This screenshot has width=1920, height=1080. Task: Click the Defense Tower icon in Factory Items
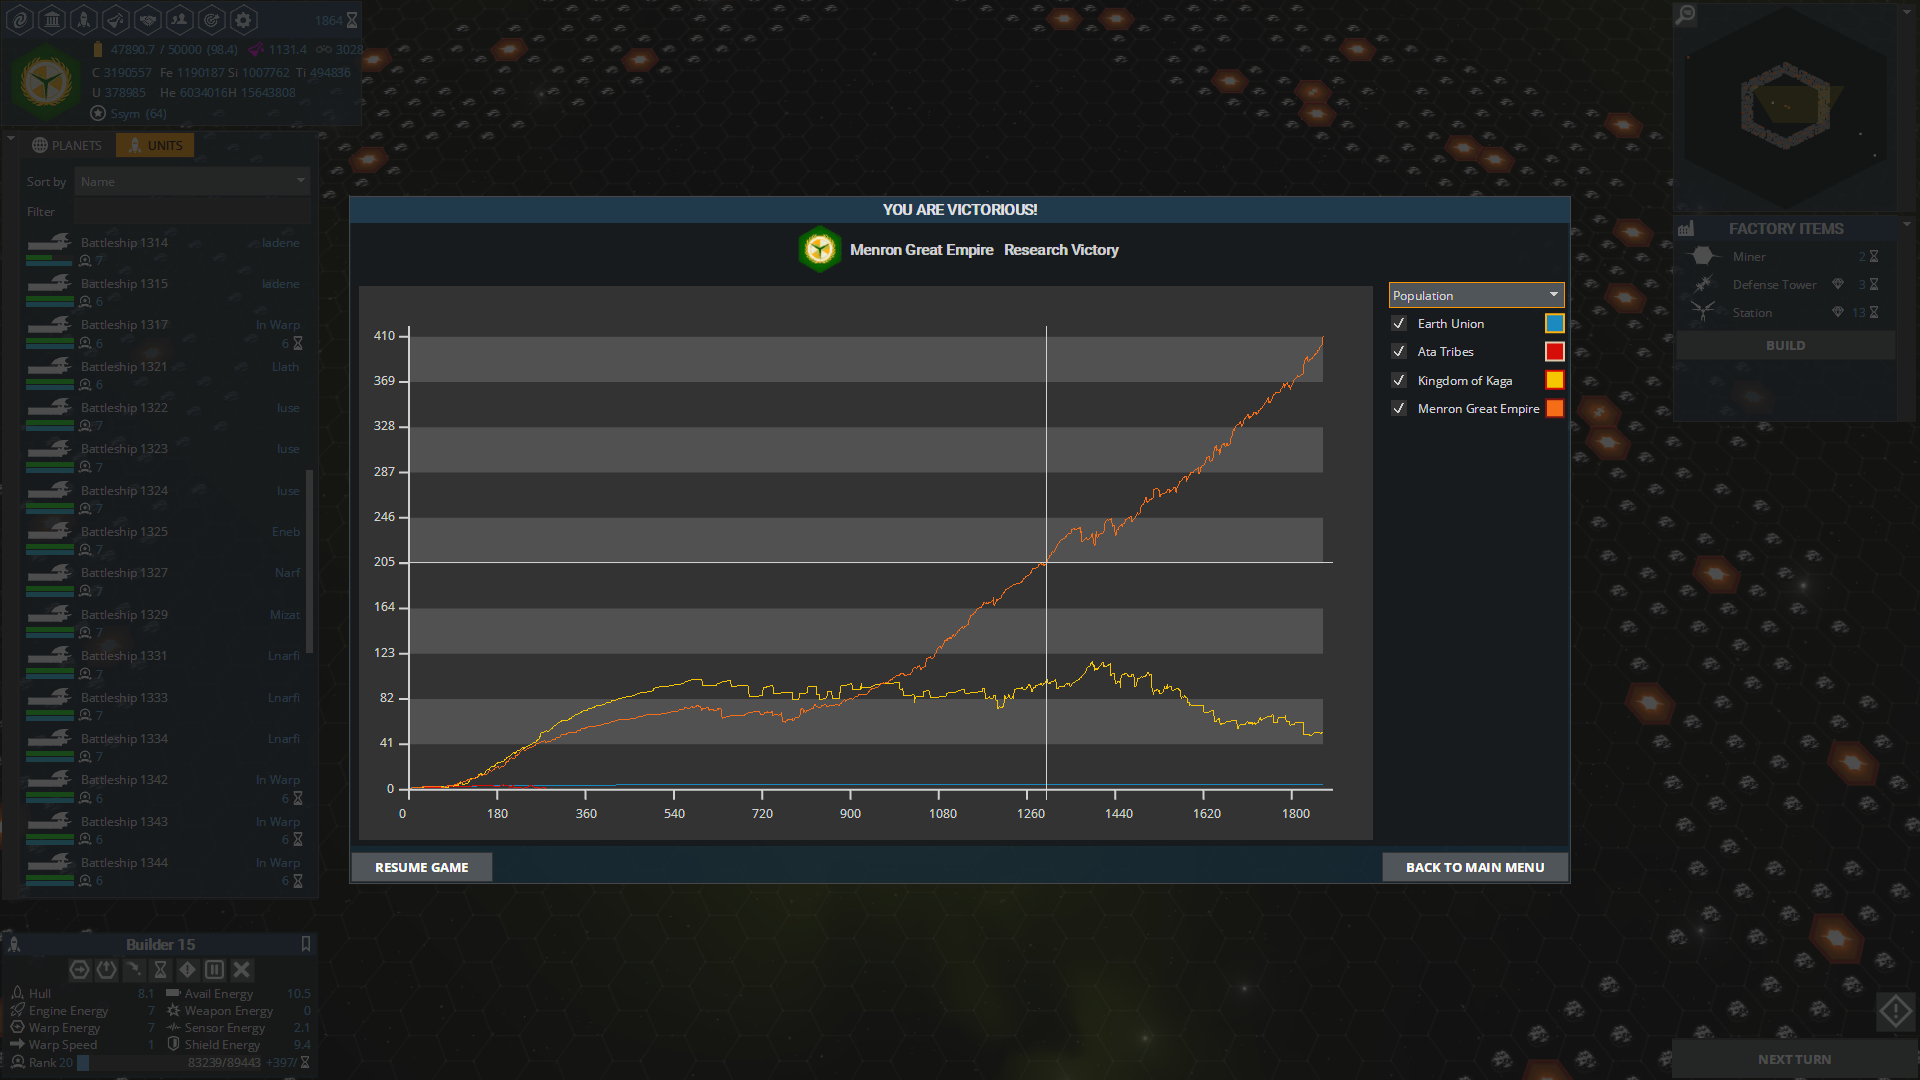[x=1703, y=285]
